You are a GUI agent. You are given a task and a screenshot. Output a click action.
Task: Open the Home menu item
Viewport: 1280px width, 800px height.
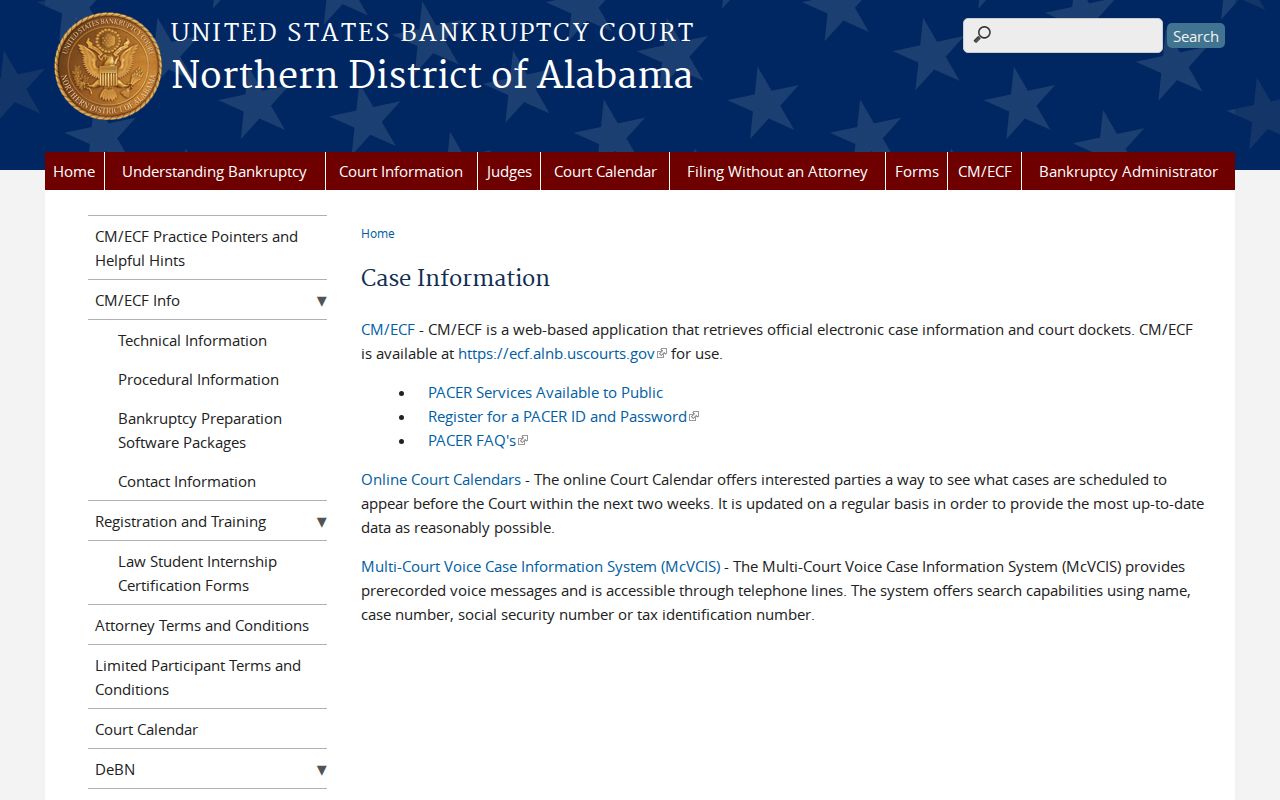(74, 171)
